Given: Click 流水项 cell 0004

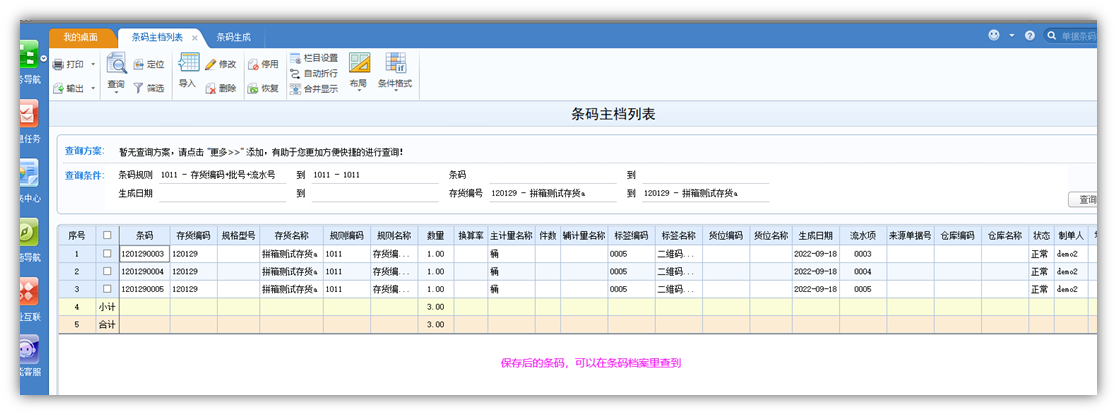Looking at the screenshot, I should pos(863,271).
